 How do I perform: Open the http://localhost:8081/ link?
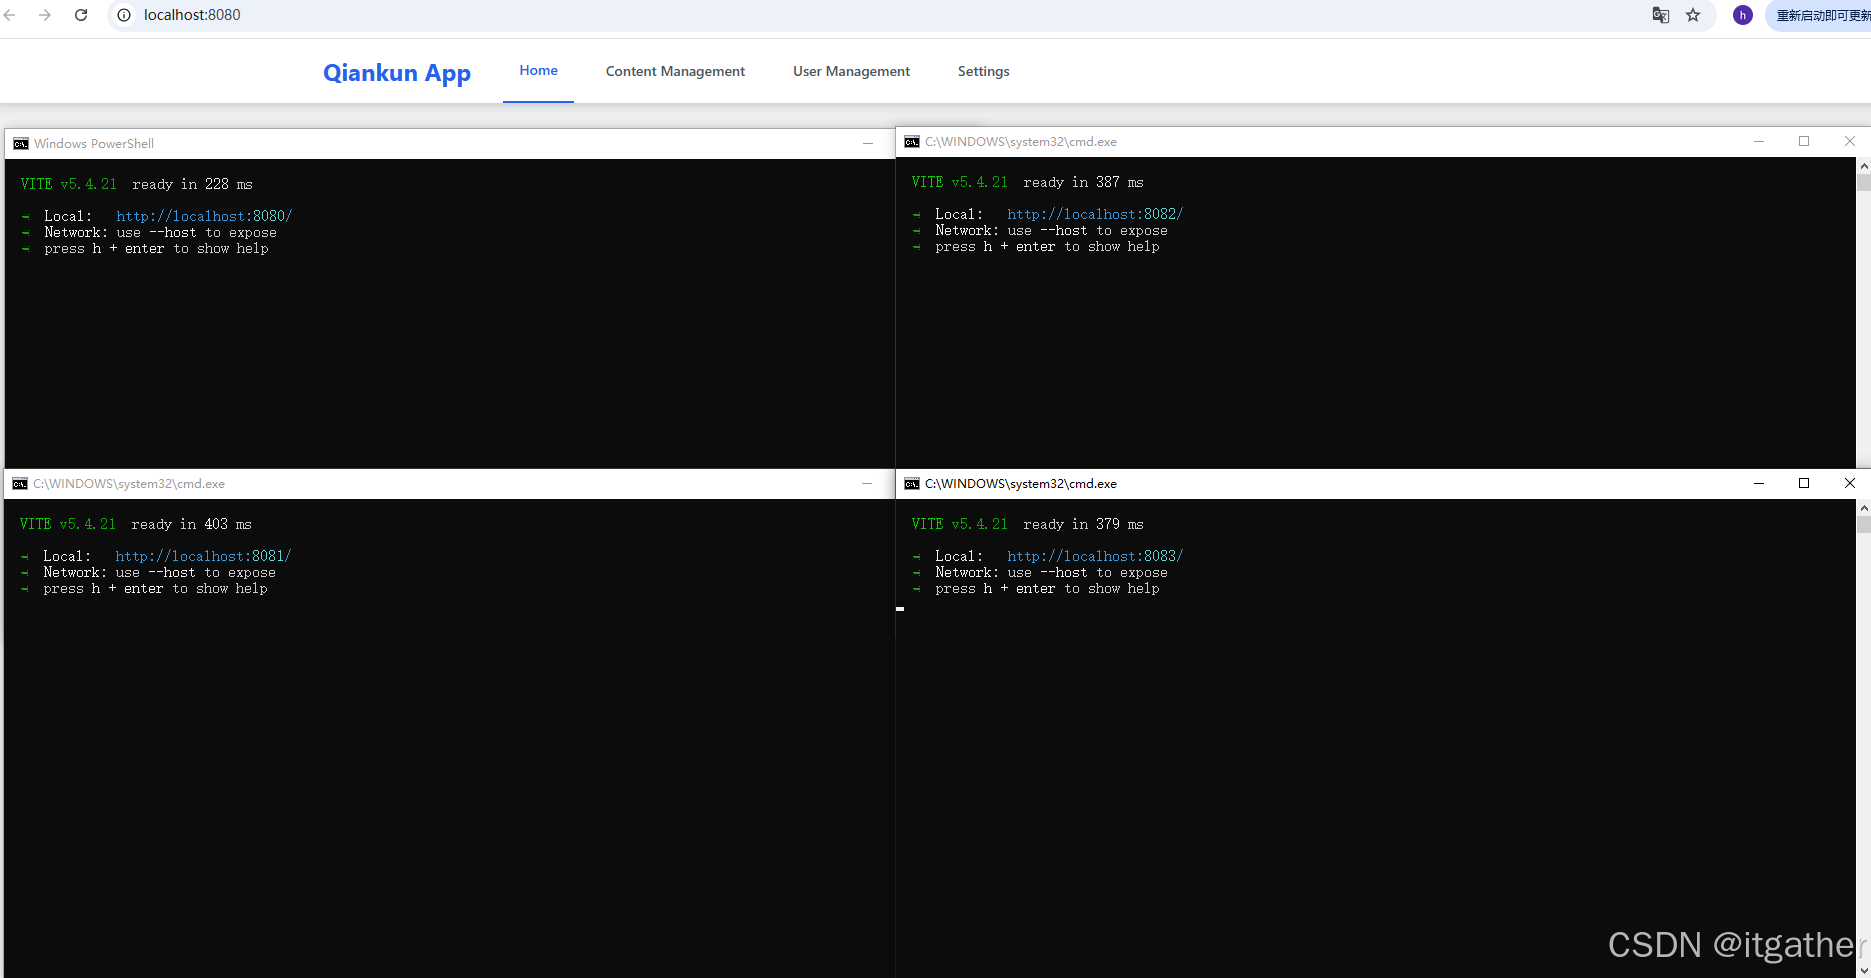pos(203,556)
